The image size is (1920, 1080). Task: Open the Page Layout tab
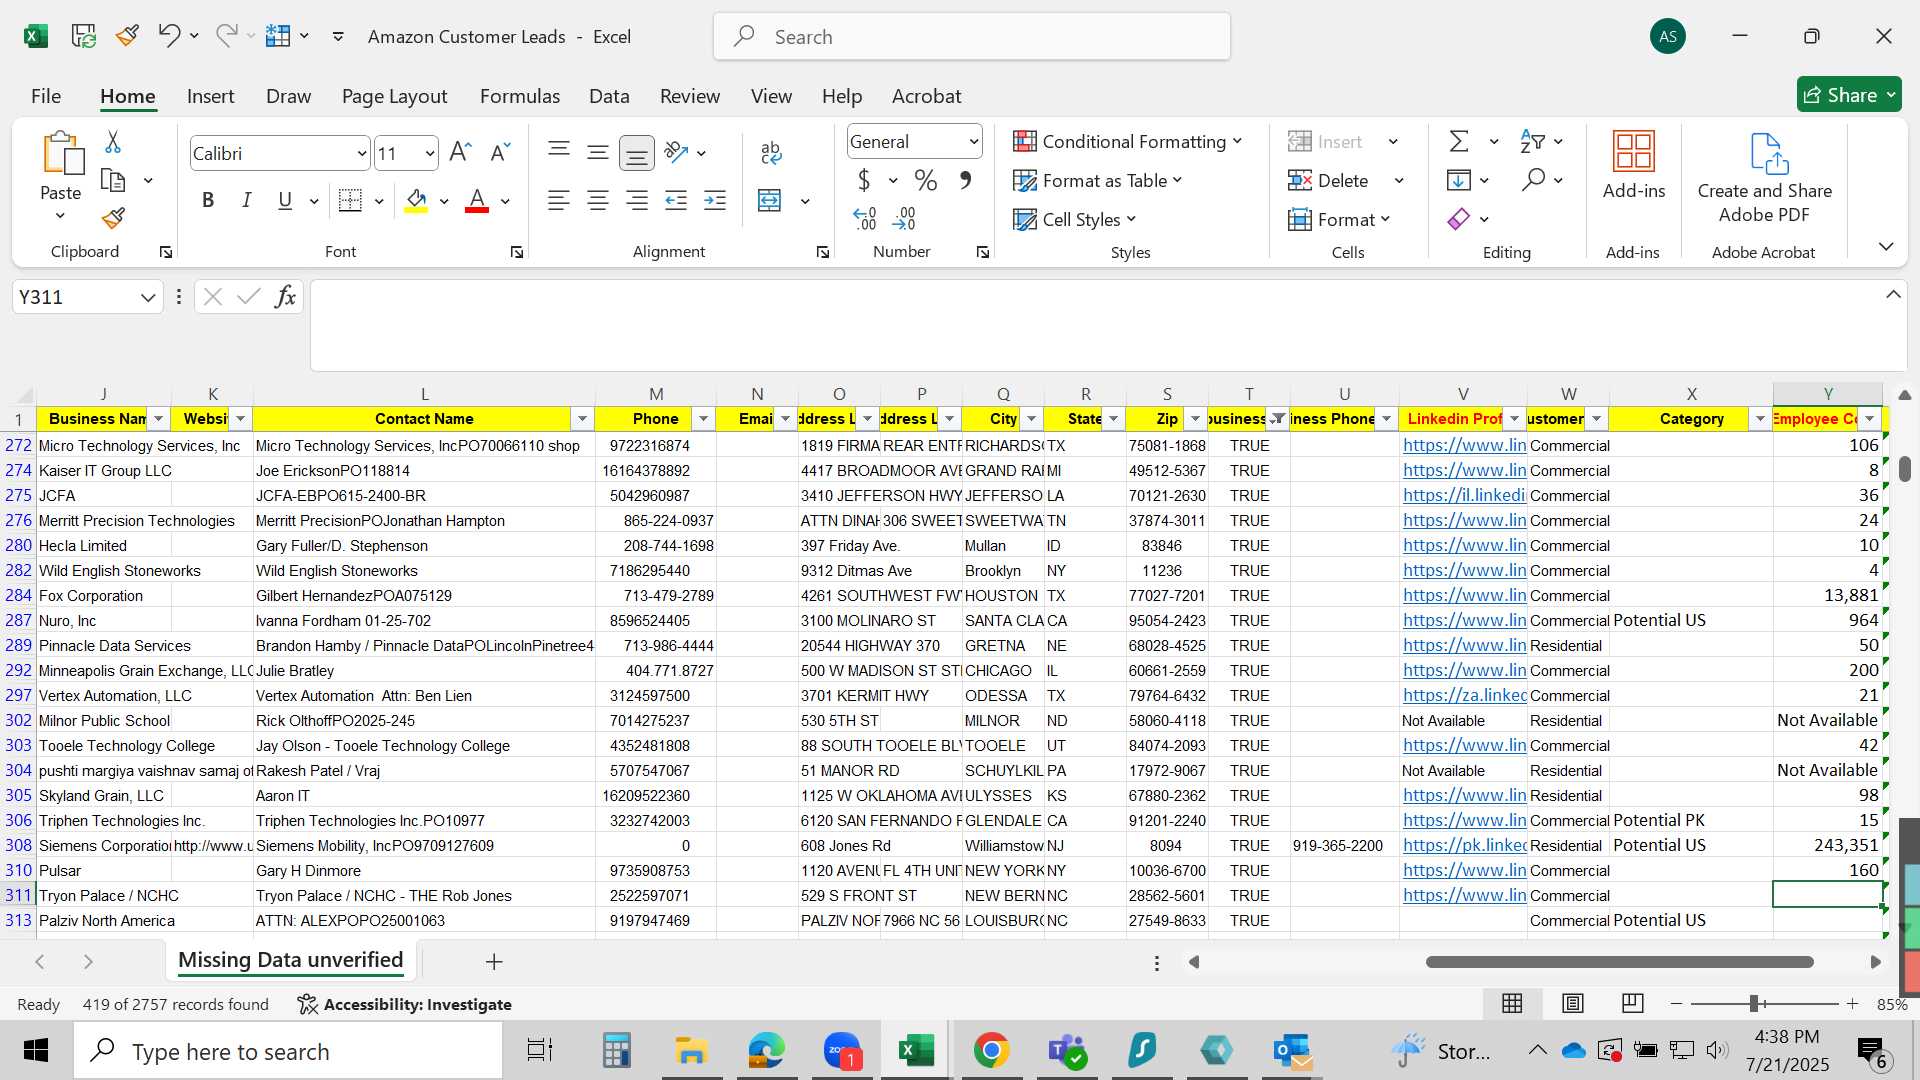(x=394, y=96)
